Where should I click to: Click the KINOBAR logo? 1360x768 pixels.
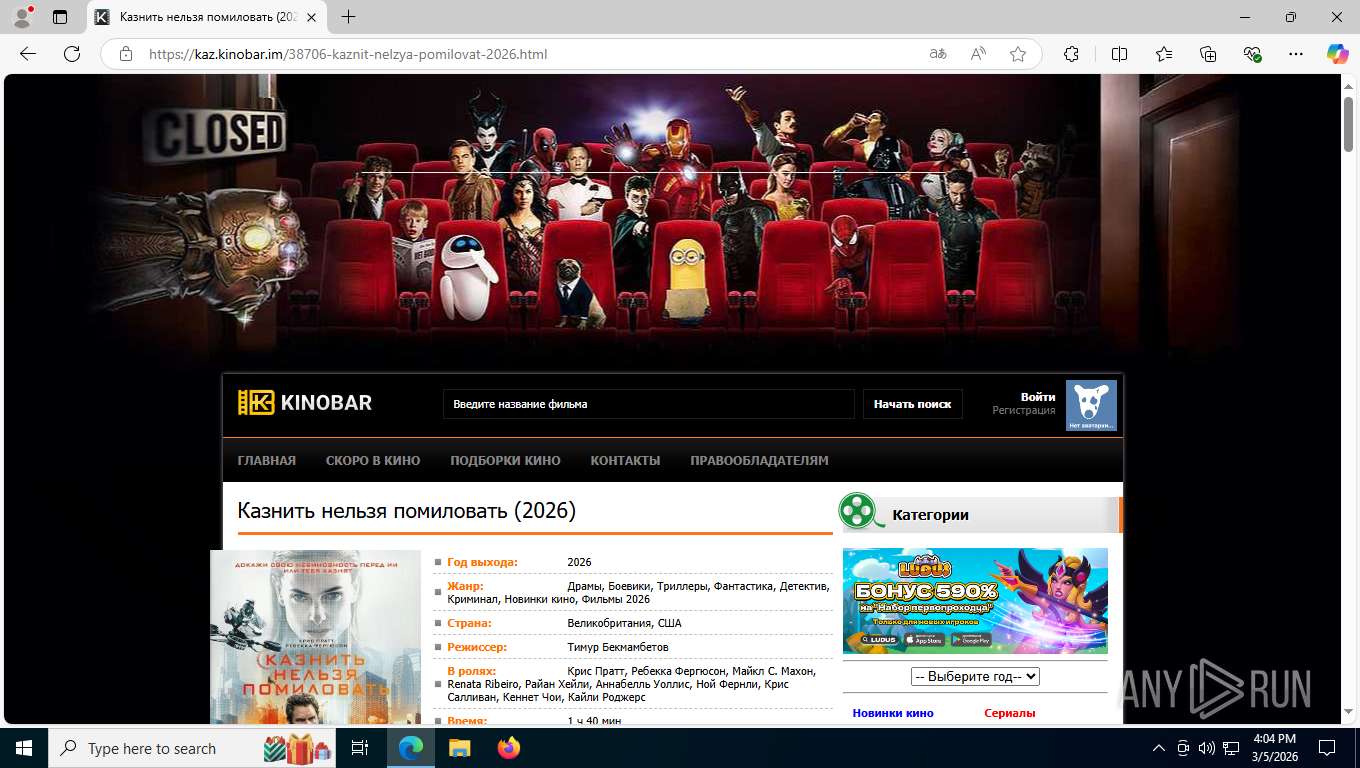click(304, 403)
